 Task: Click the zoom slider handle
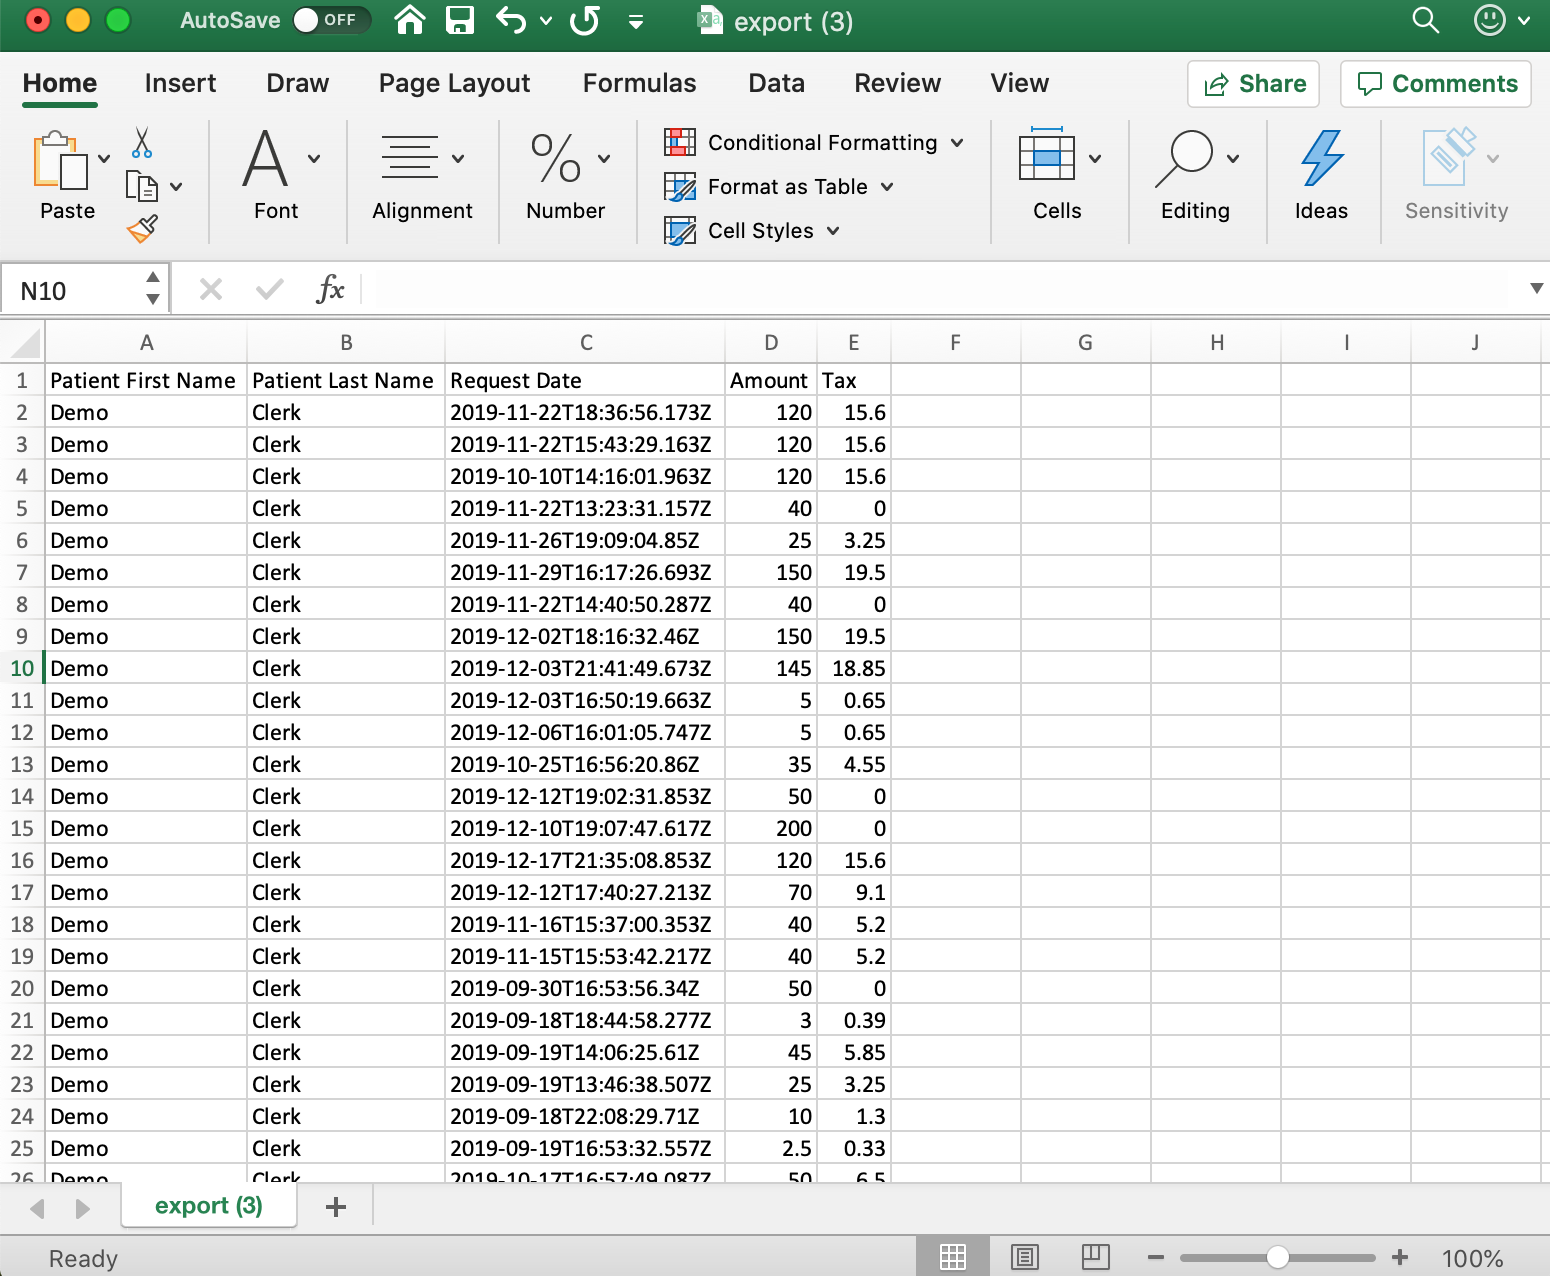click(x=1277, y=1258)
